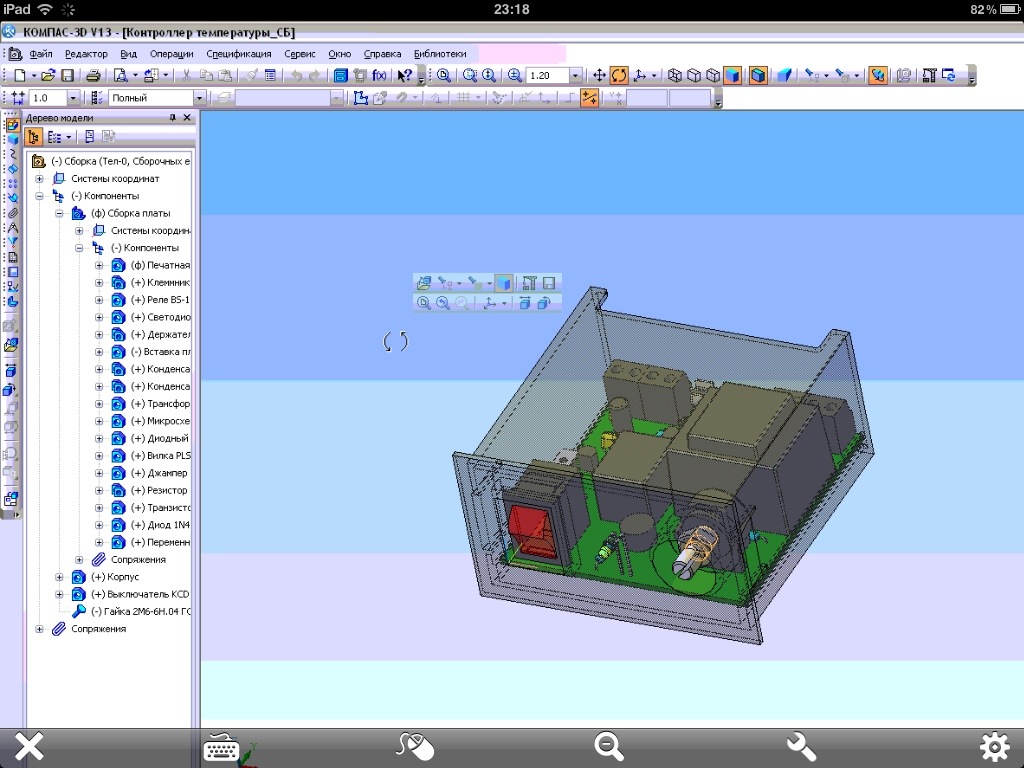Click the bottom bar magnifier zoom icon
The height and width of the screenshot is (768, 1024).
609,746
